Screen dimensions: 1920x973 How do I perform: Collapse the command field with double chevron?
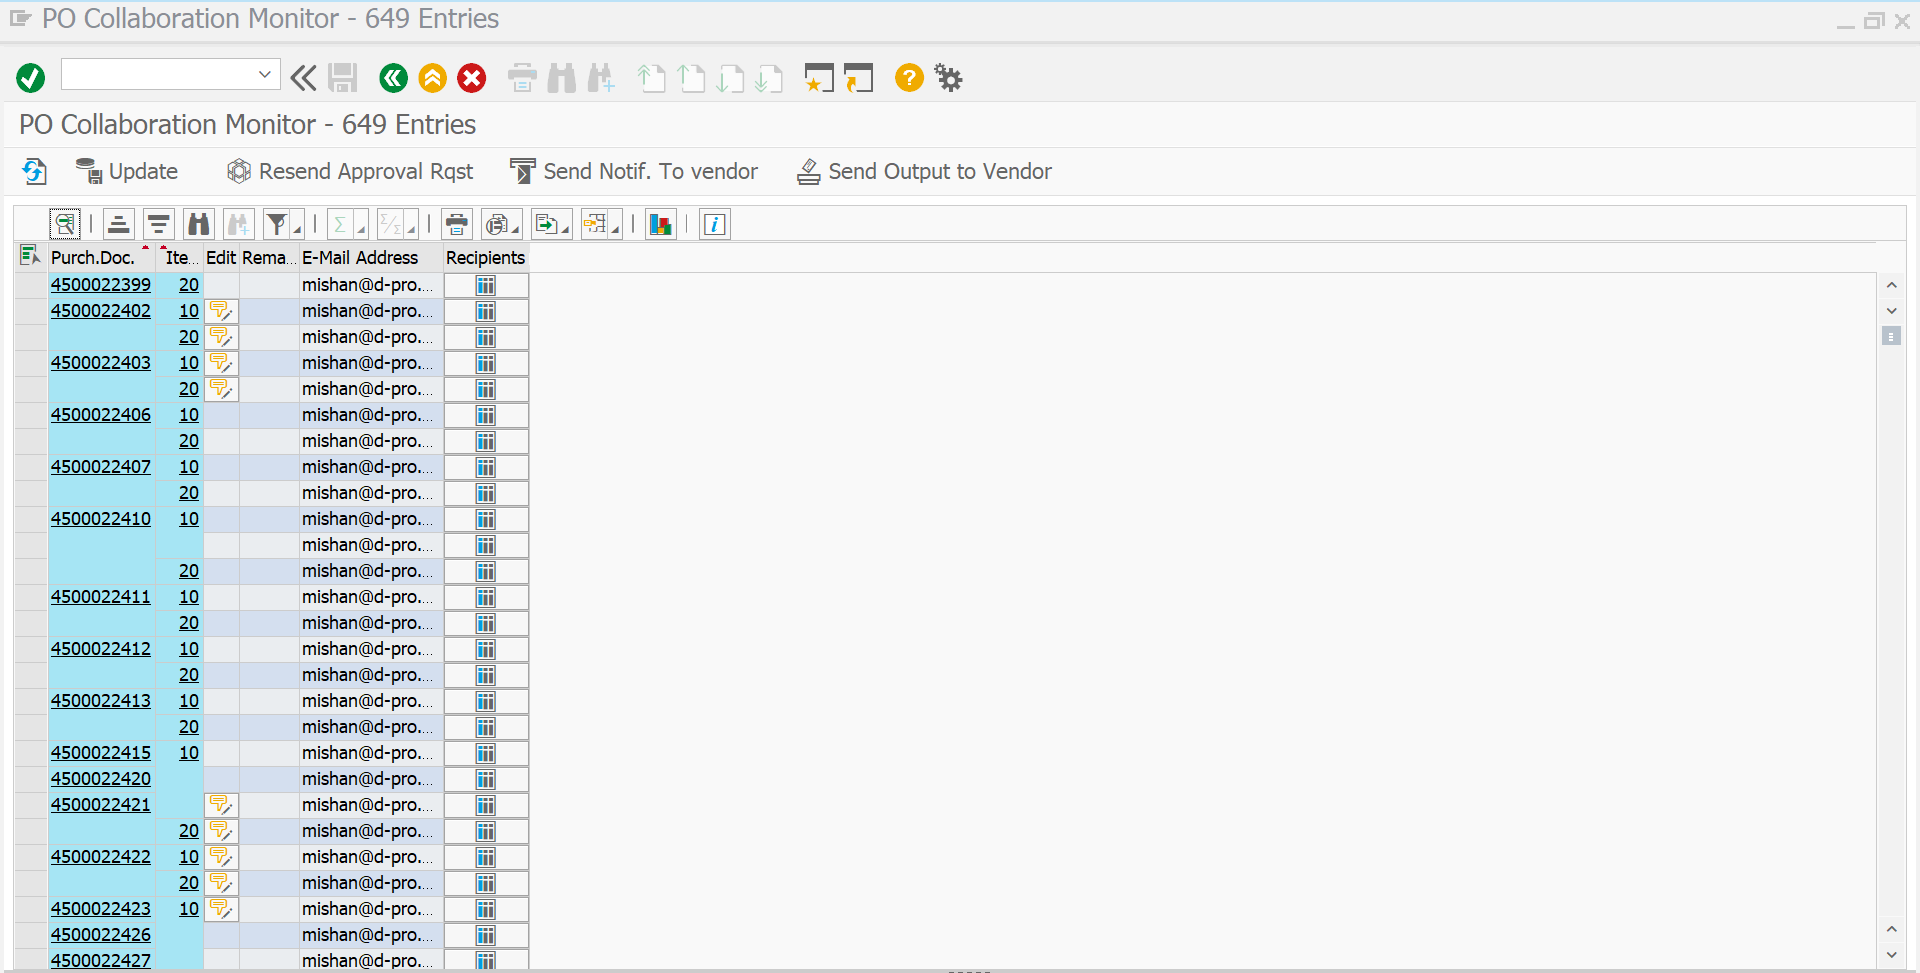click(303, 78)
